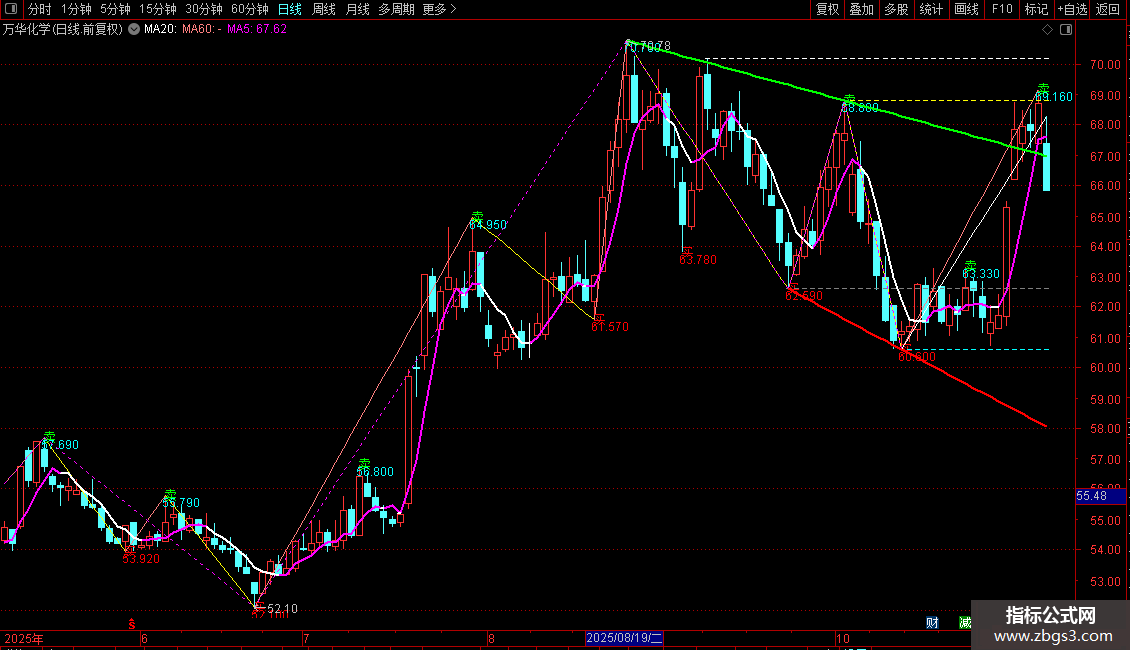
Task: Click the 减 marker icon on timeline
Action: point(965,623)
